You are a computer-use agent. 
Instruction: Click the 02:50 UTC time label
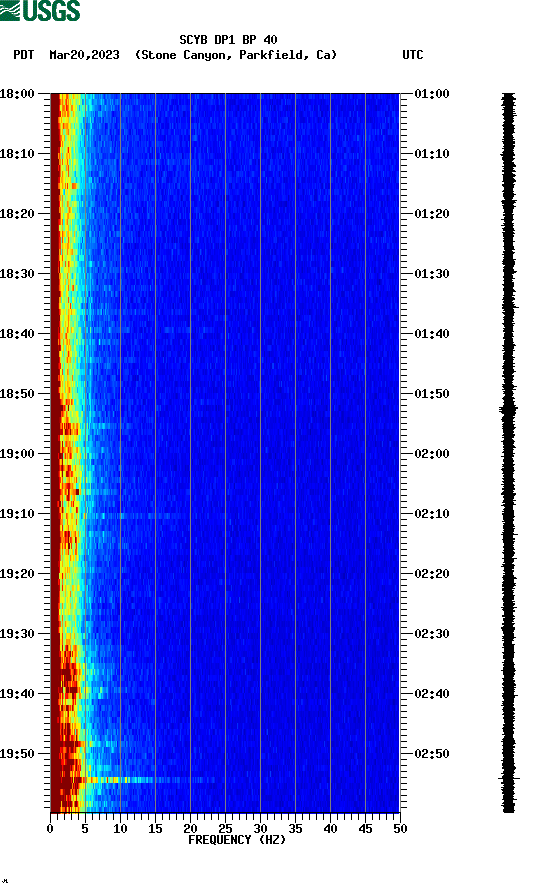[x=432, y=754]
